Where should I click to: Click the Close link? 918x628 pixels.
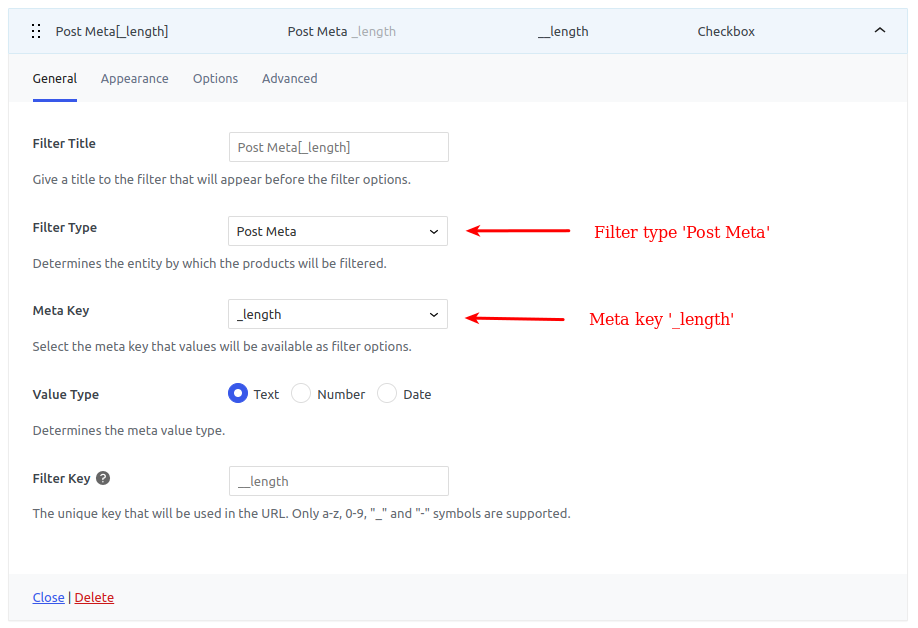tap(49, 598)
